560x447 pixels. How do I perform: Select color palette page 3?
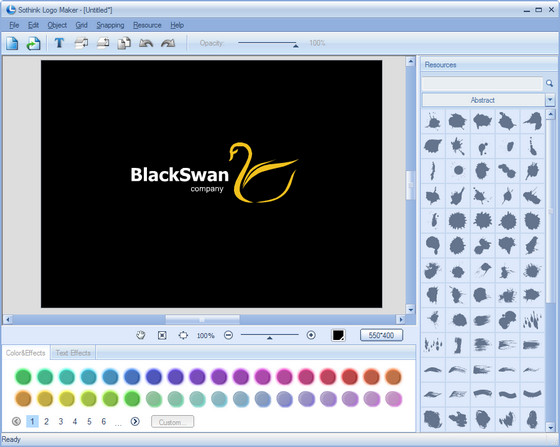point(61,422)
